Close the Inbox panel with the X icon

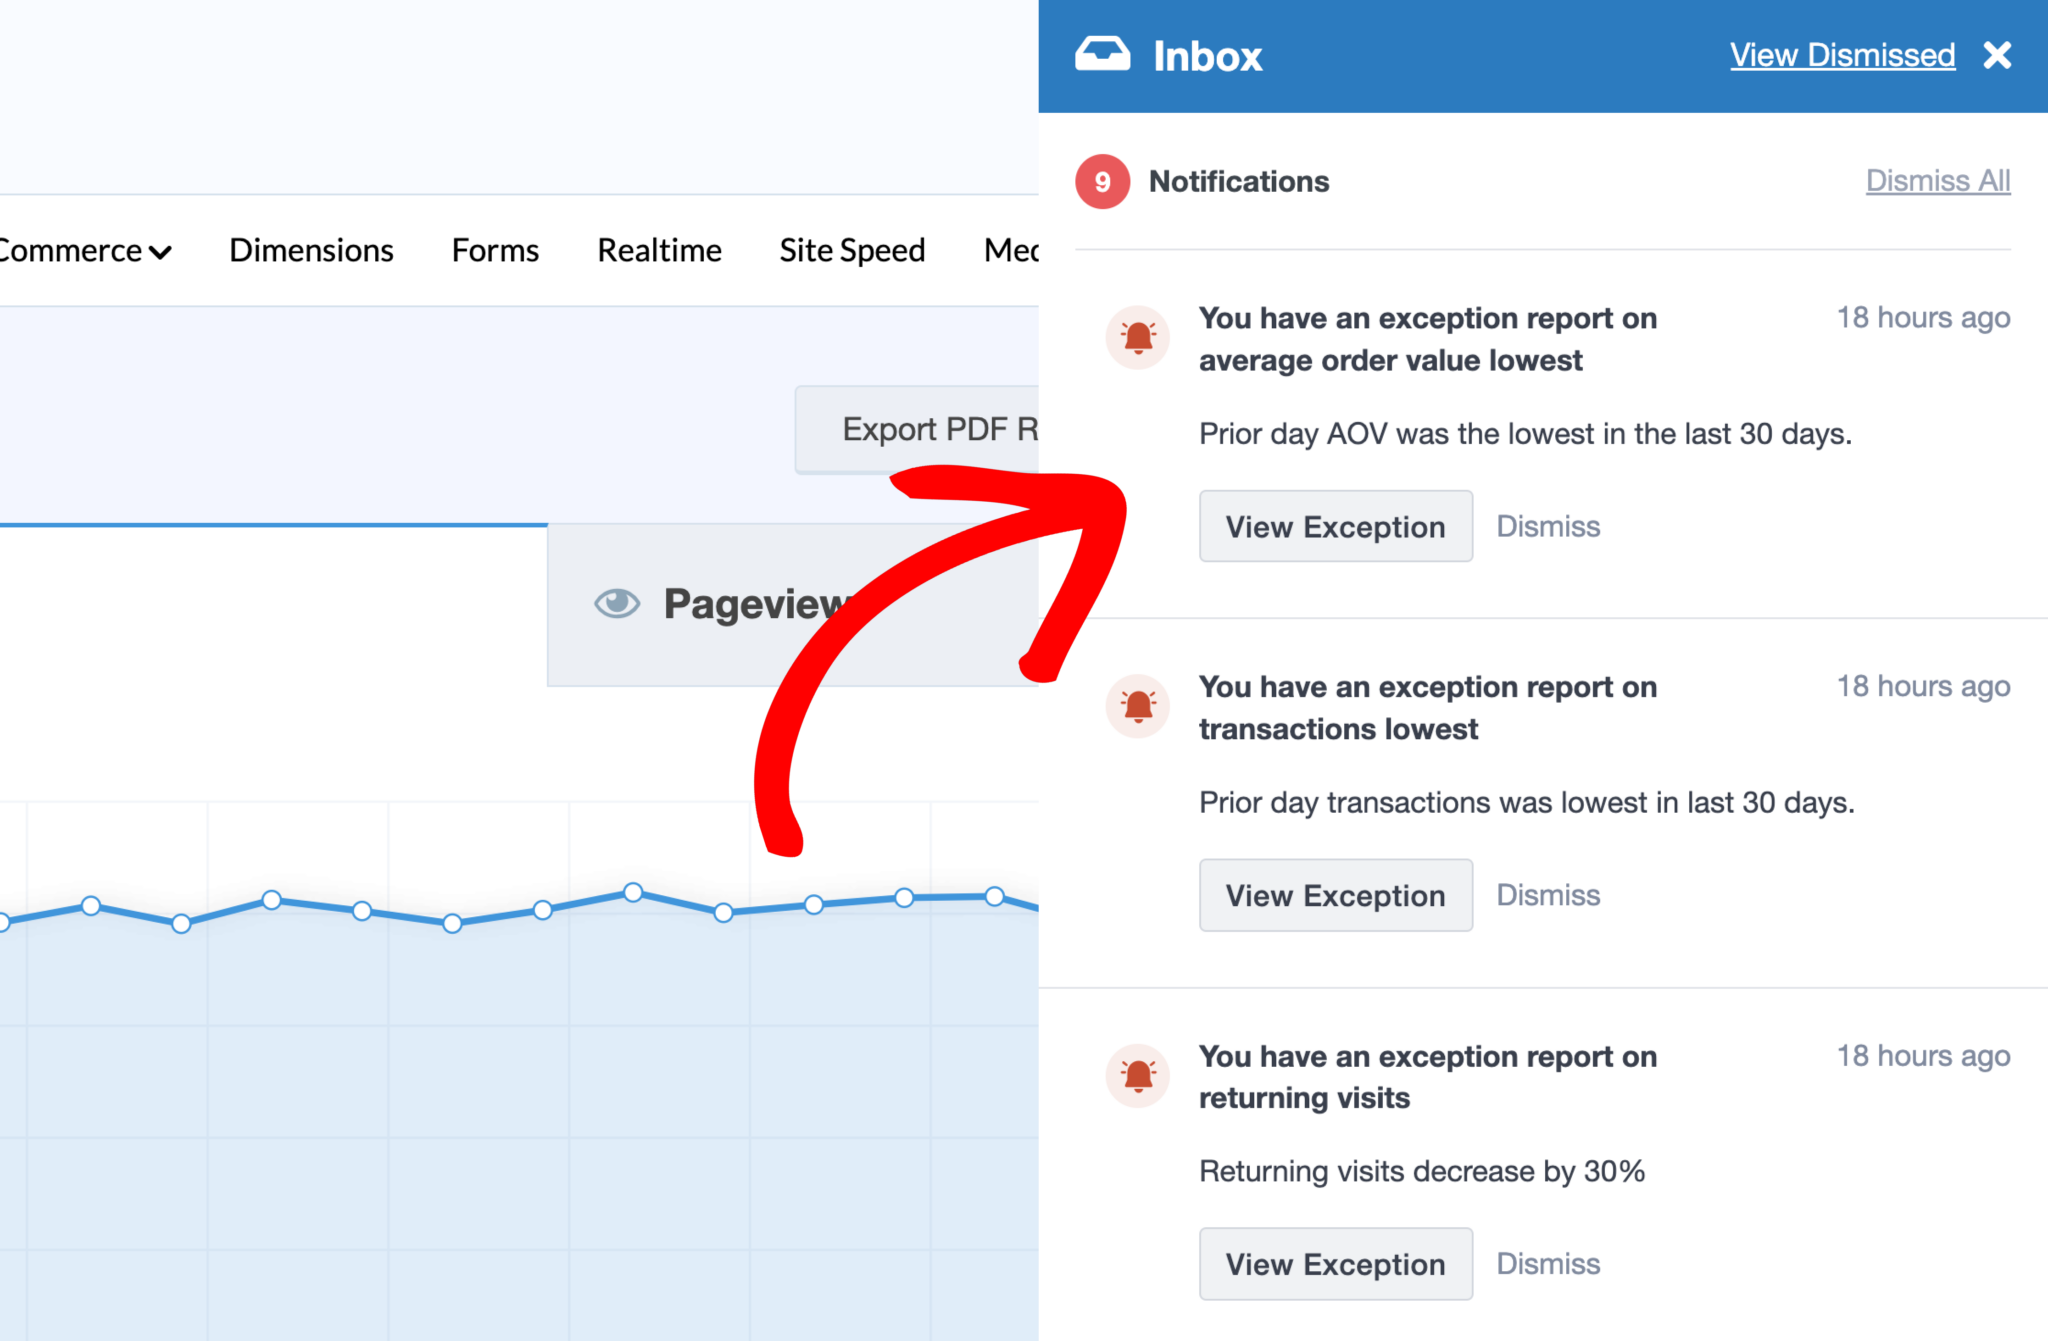click(x=1997, y=55)
